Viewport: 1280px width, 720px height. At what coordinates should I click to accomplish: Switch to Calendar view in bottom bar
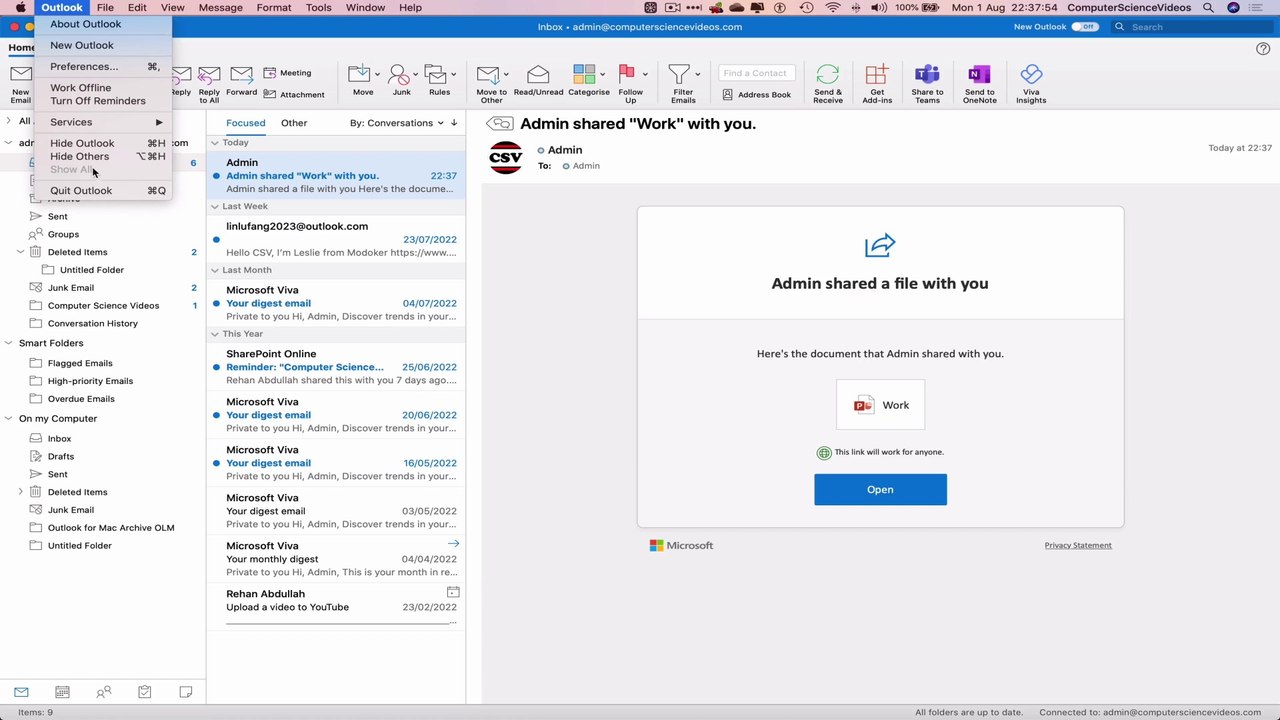click(x=62, y=692)
